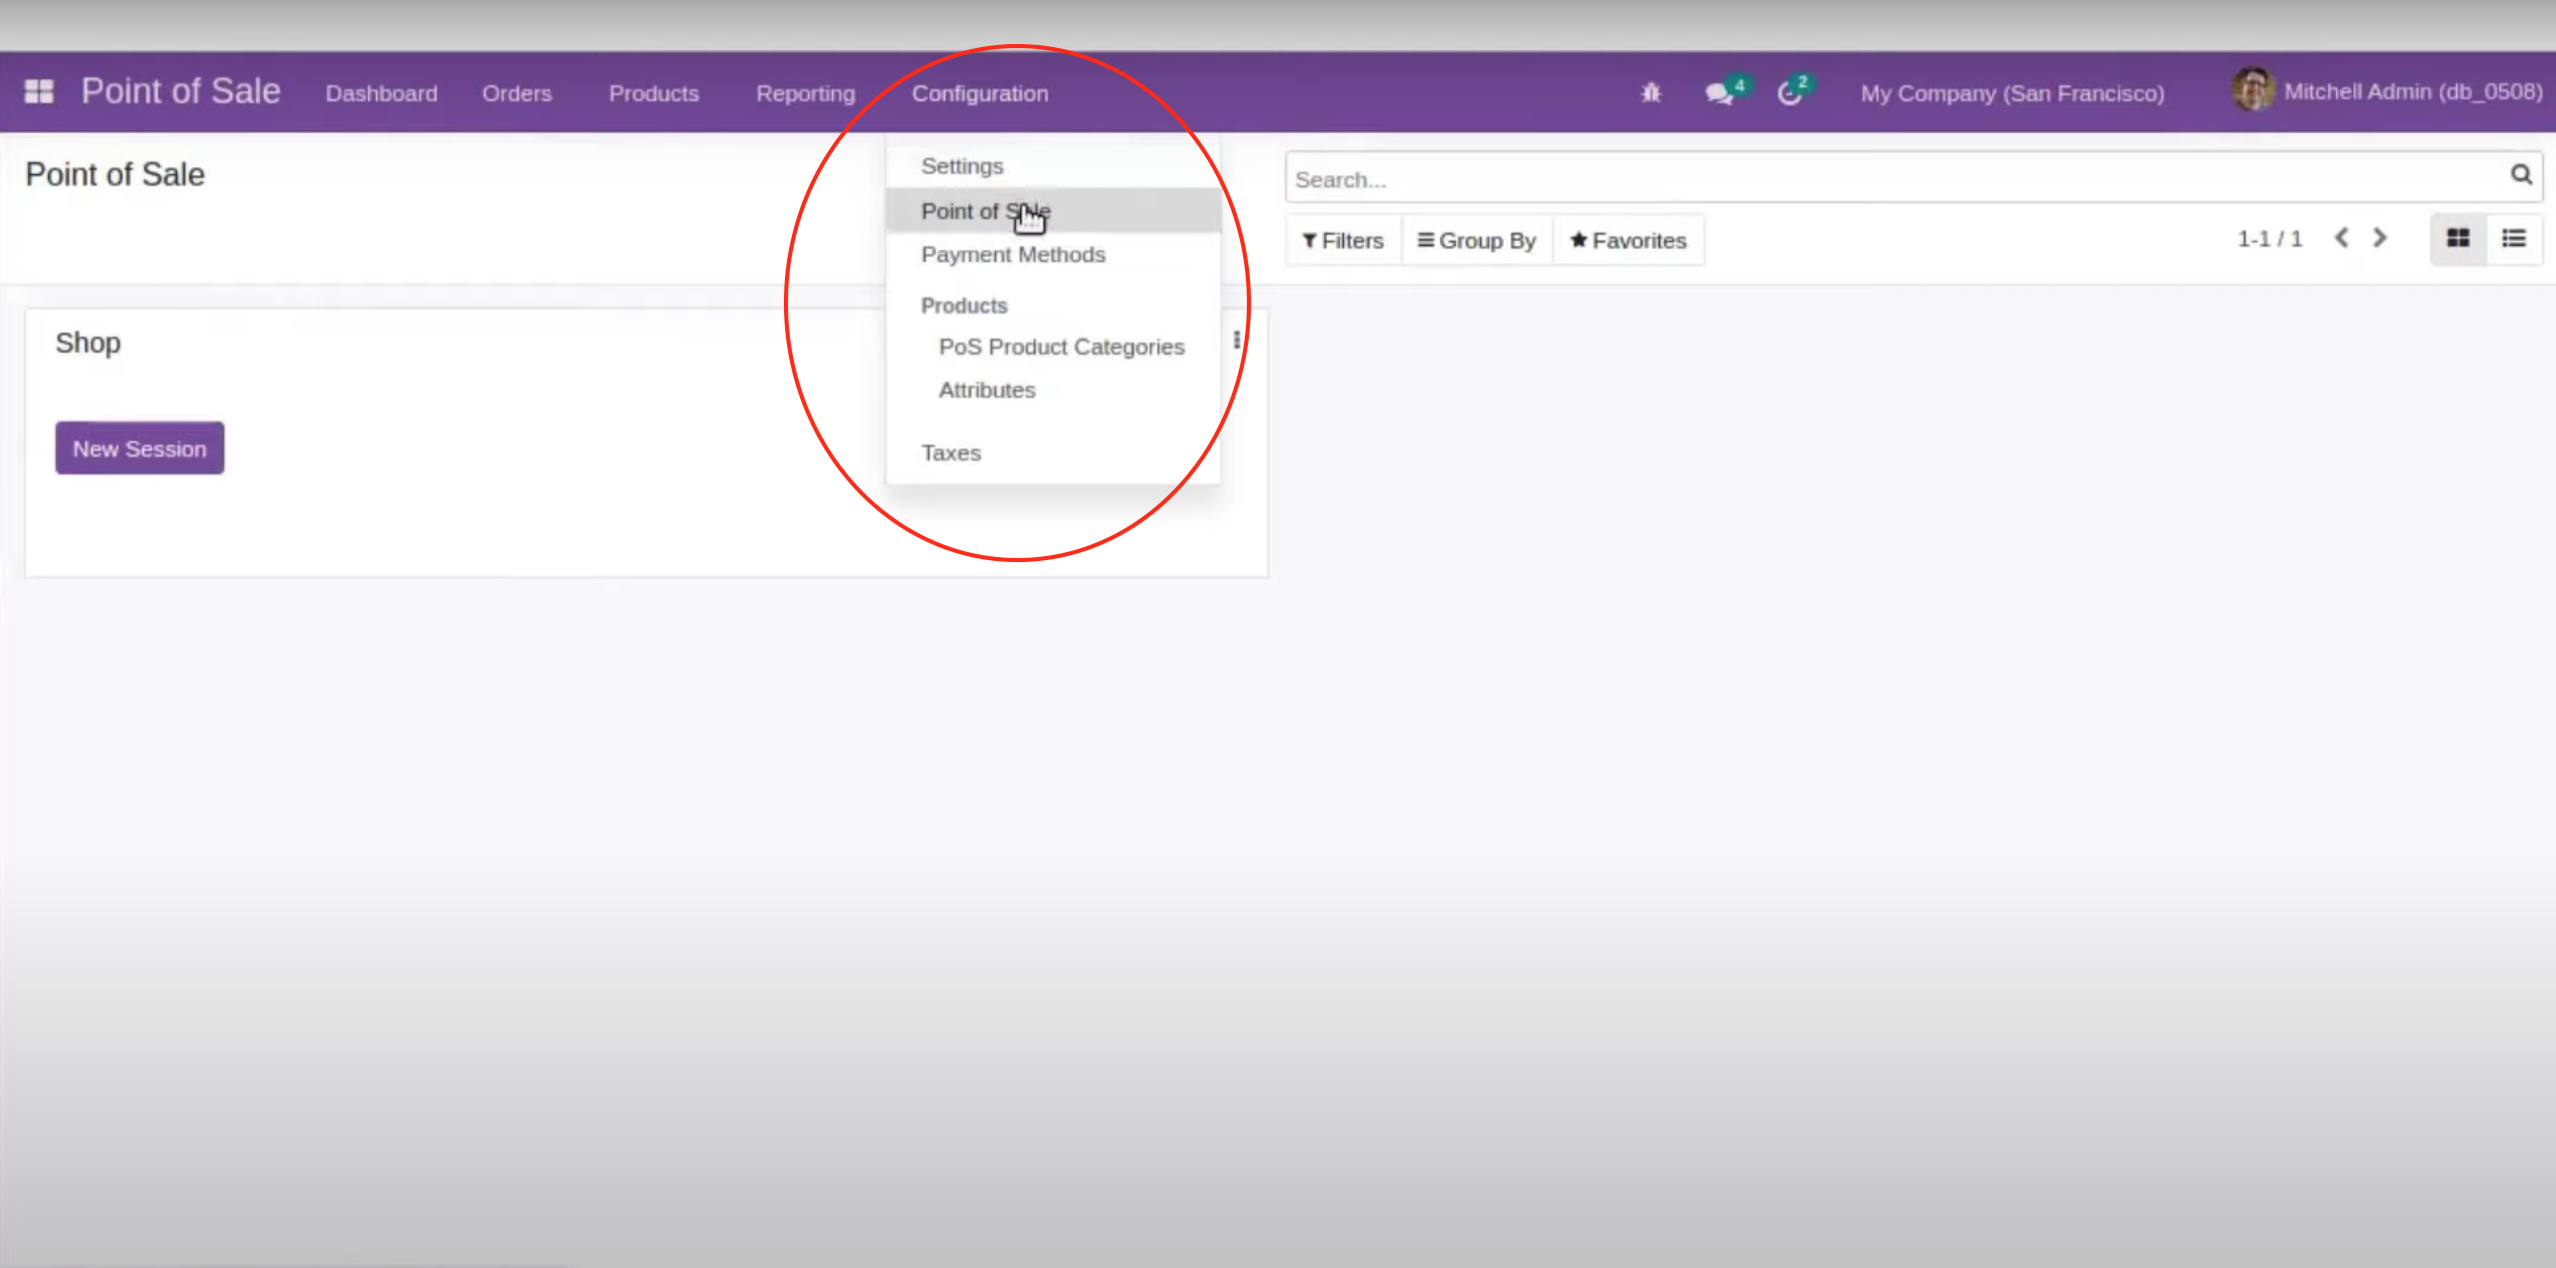Screen dimensions: 2556x1268
Task: Expand the Filters dropdown
Action: [x=1343, y=241]
